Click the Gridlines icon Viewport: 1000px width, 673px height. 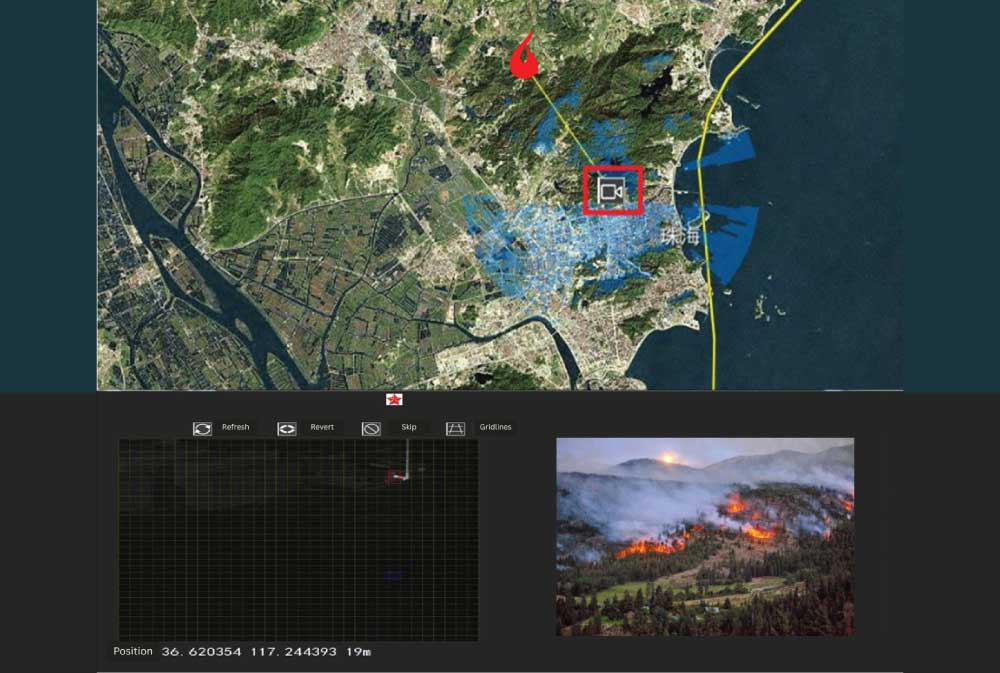pyautogui.click(x=455, y=429)
